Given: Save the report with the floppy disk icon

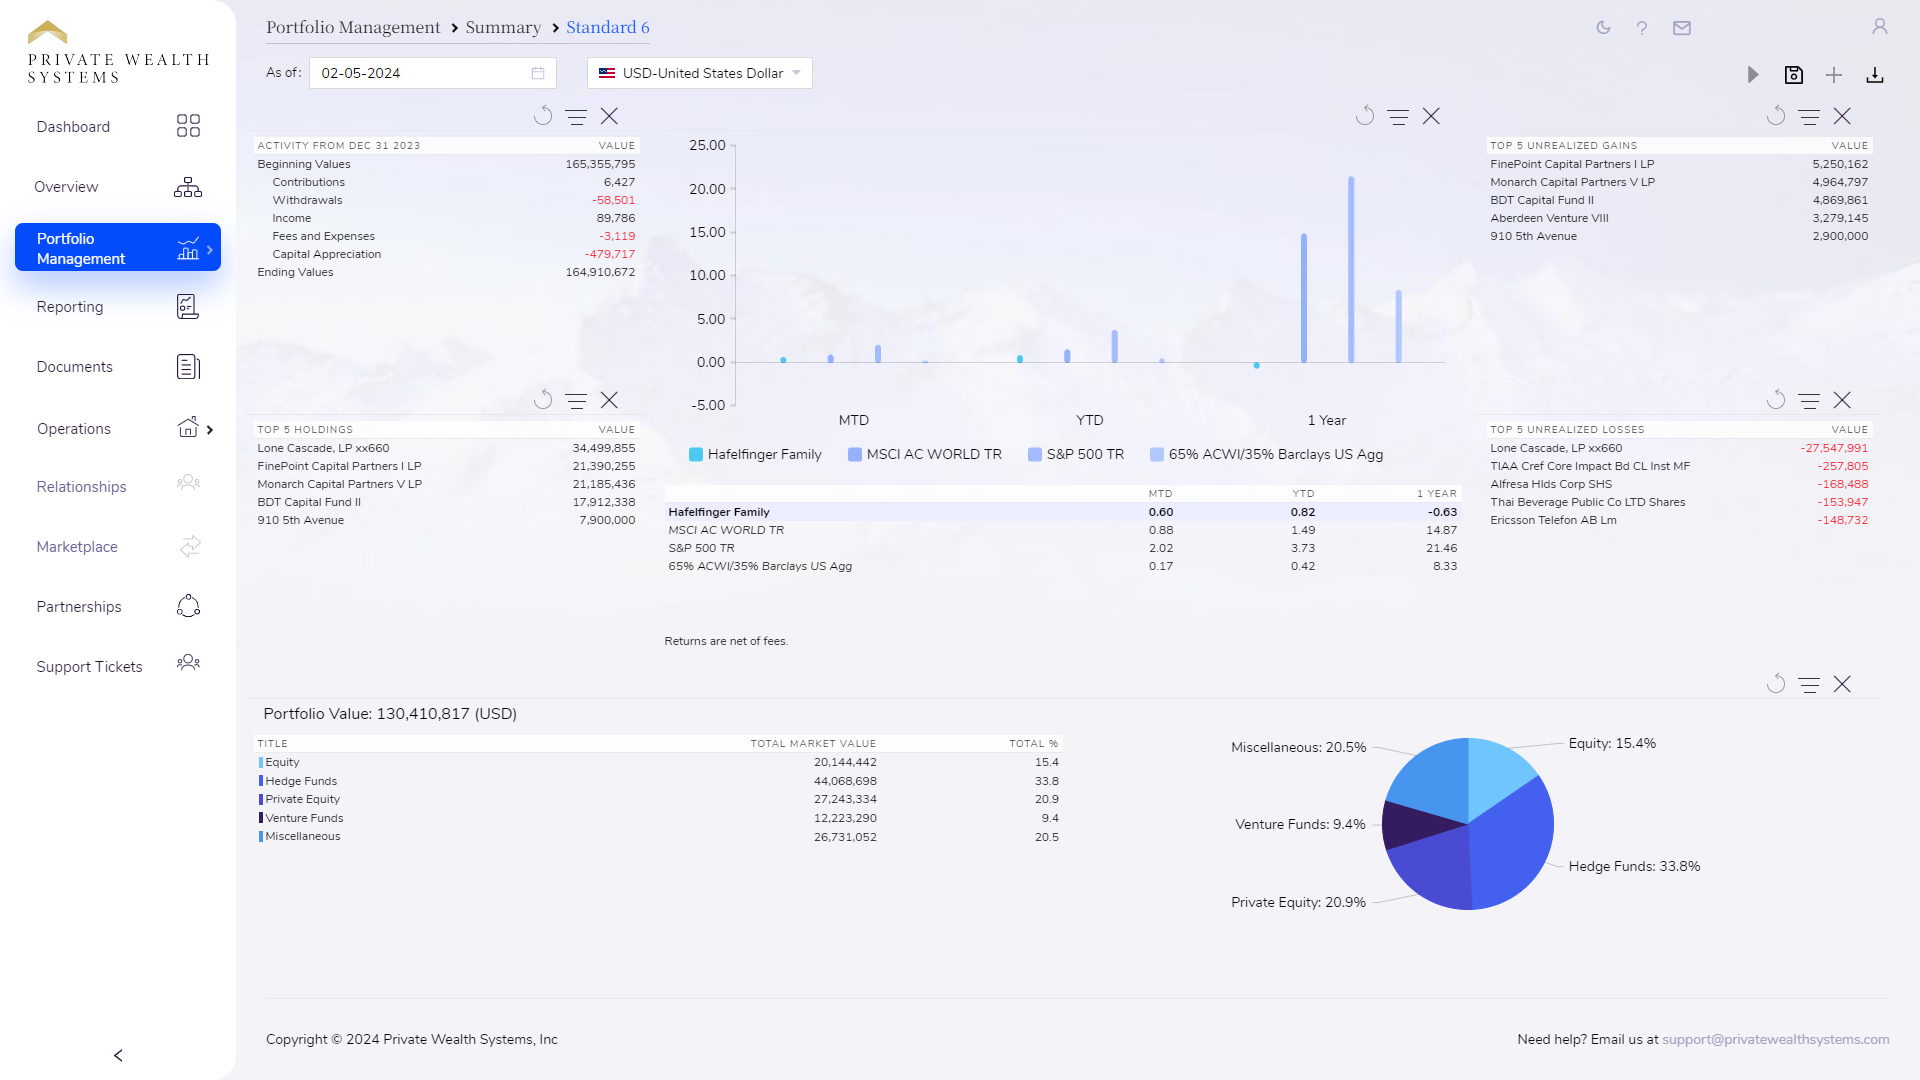Looking at the screenshot, I should [x=1794, y=74].
